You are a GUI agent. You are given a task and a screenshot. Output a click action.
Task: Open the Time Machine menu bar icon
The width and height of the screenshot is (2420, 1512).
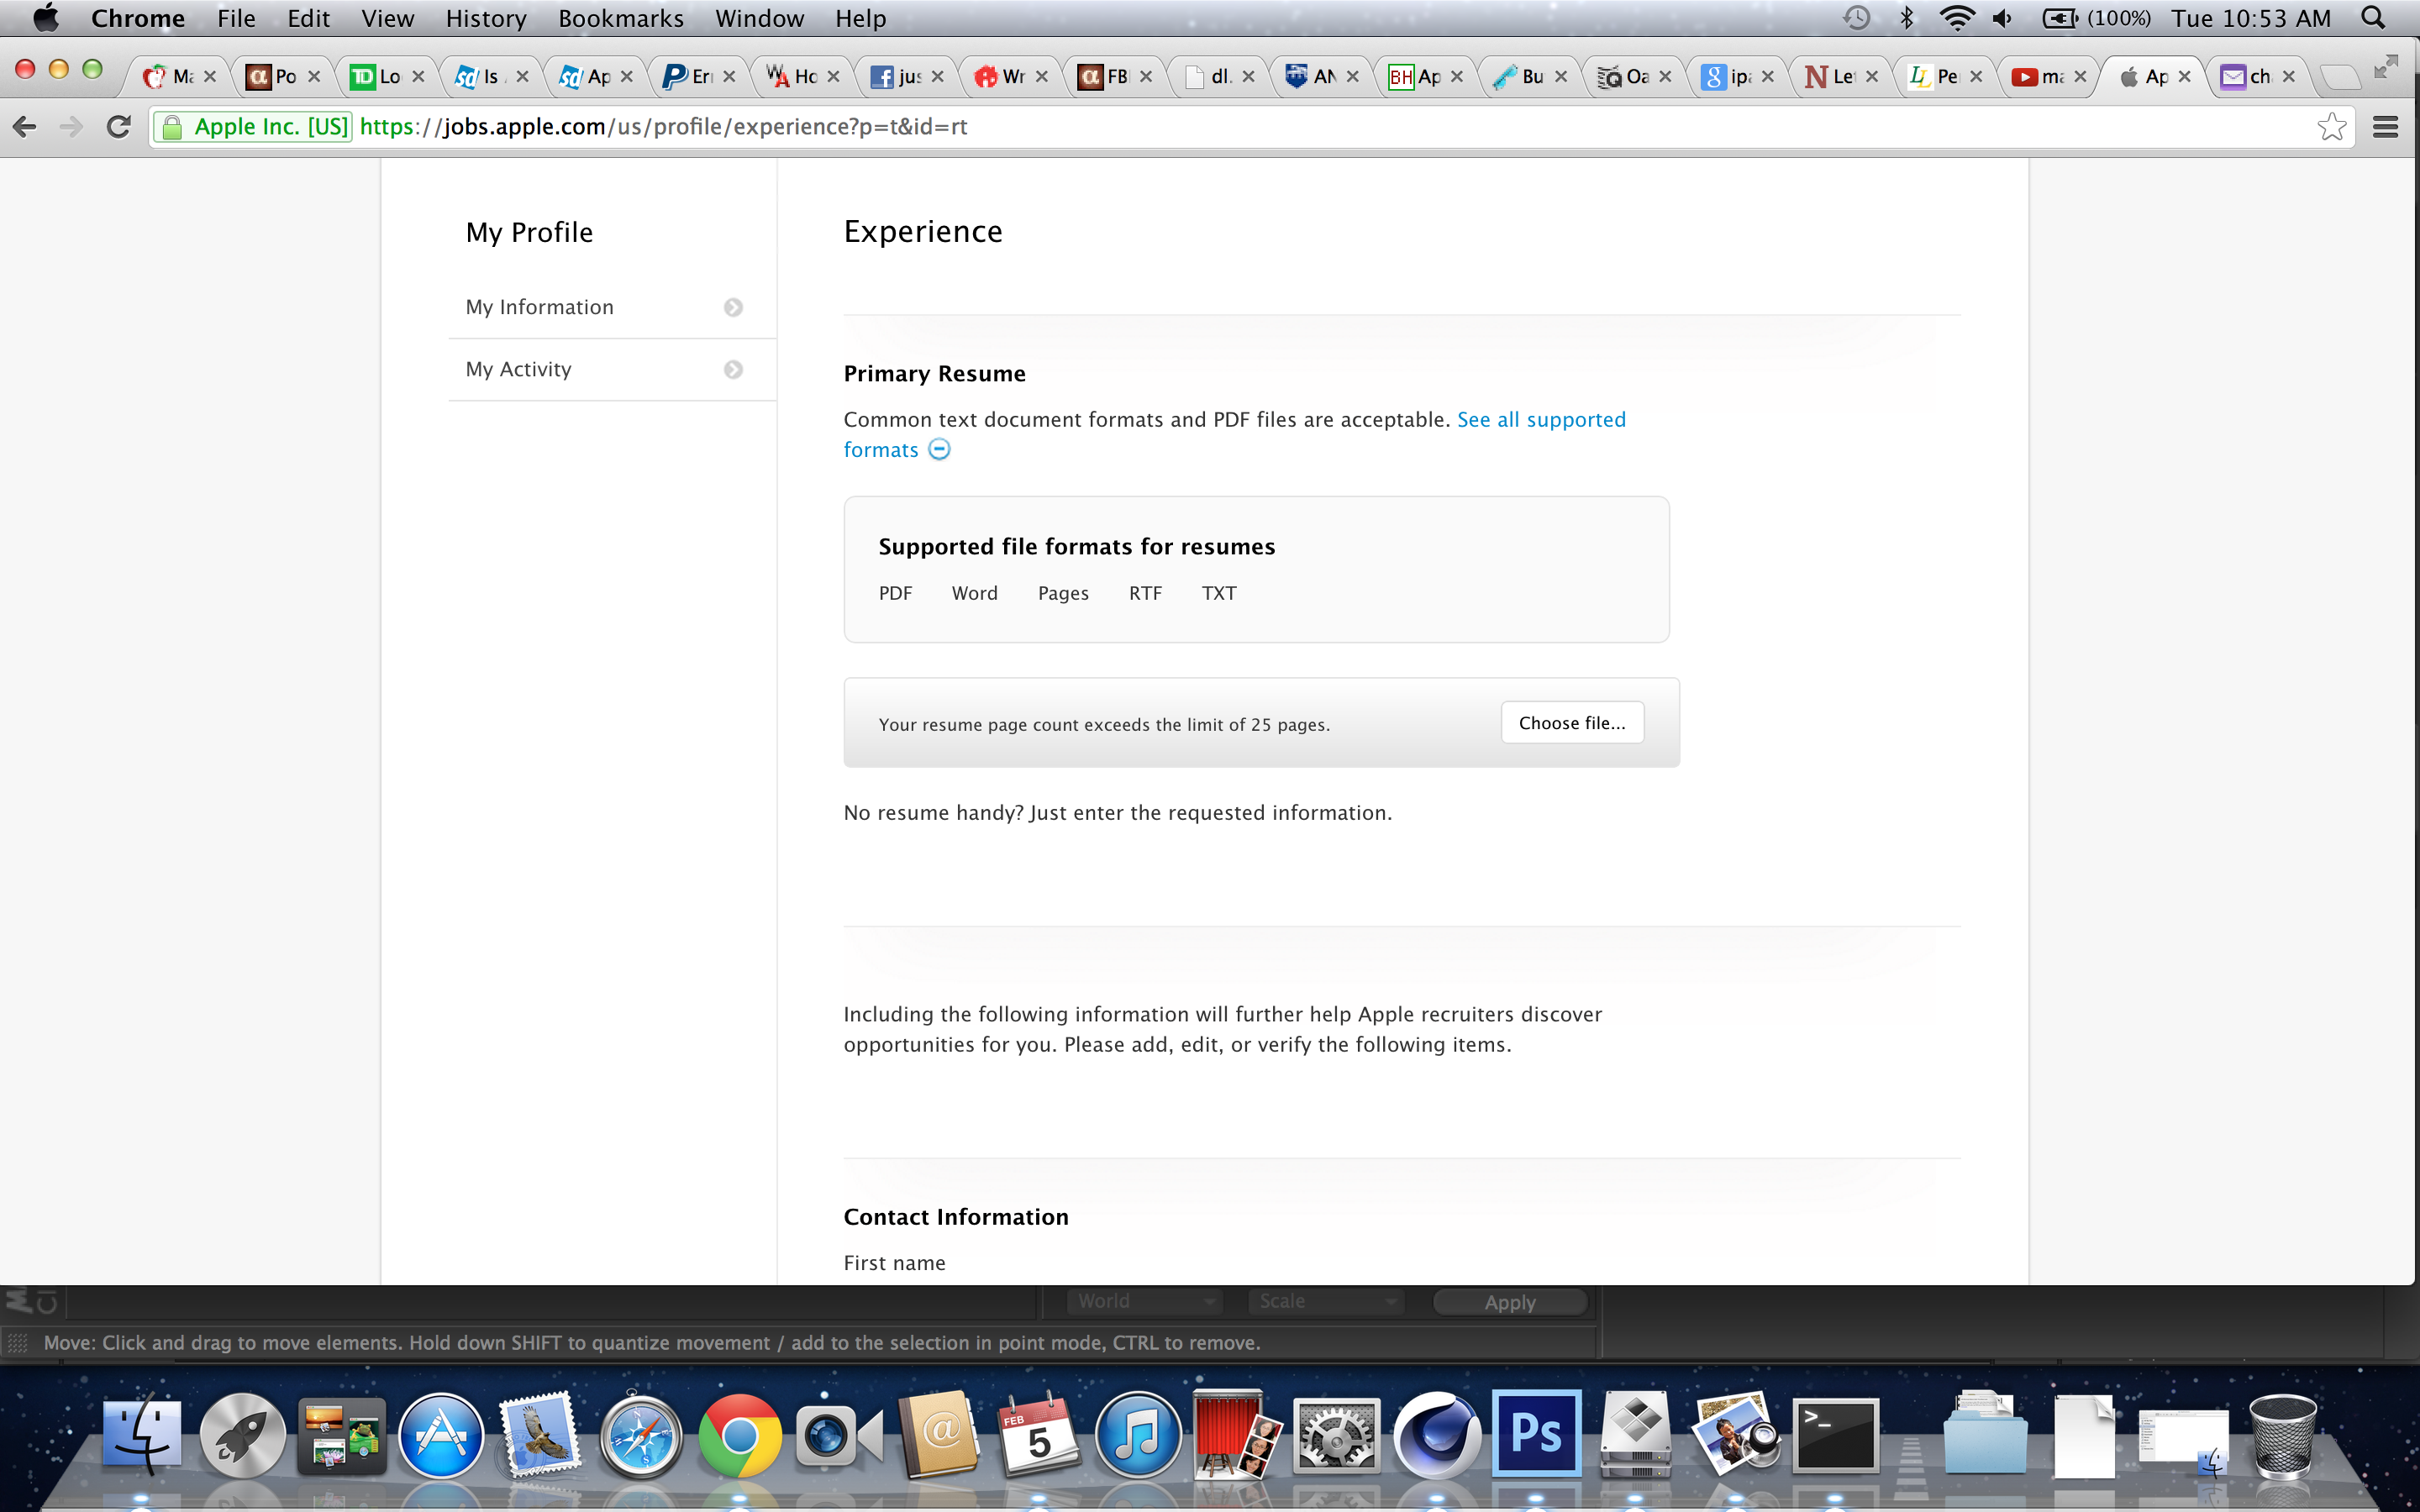point(1857,18)
